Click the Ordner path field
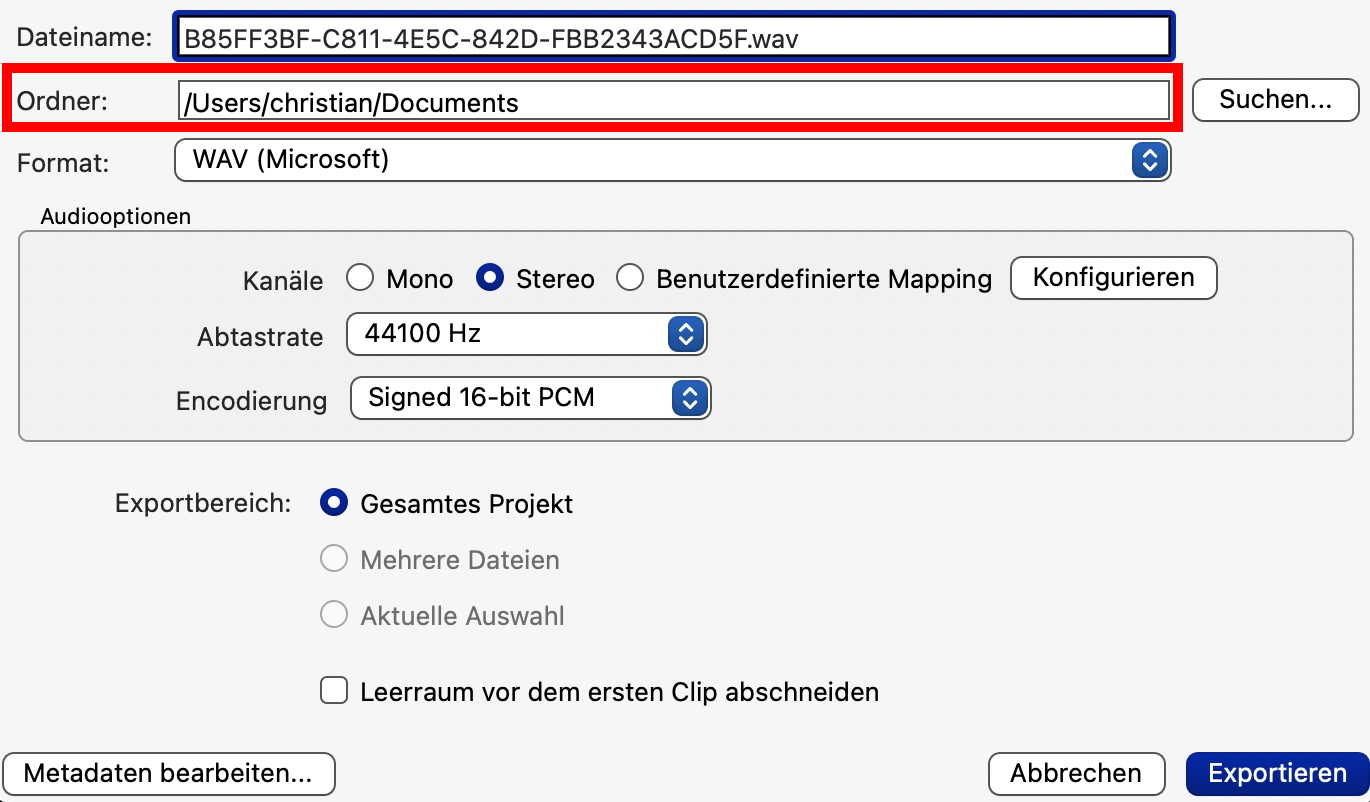Viewport: 1370px width, 802px height. click(x=672, y=102)
